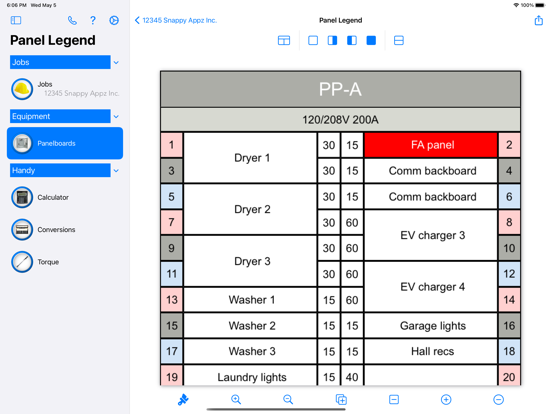Select the Garage lights cell
This screenshot has height=414, width=552.
[431, 326]
